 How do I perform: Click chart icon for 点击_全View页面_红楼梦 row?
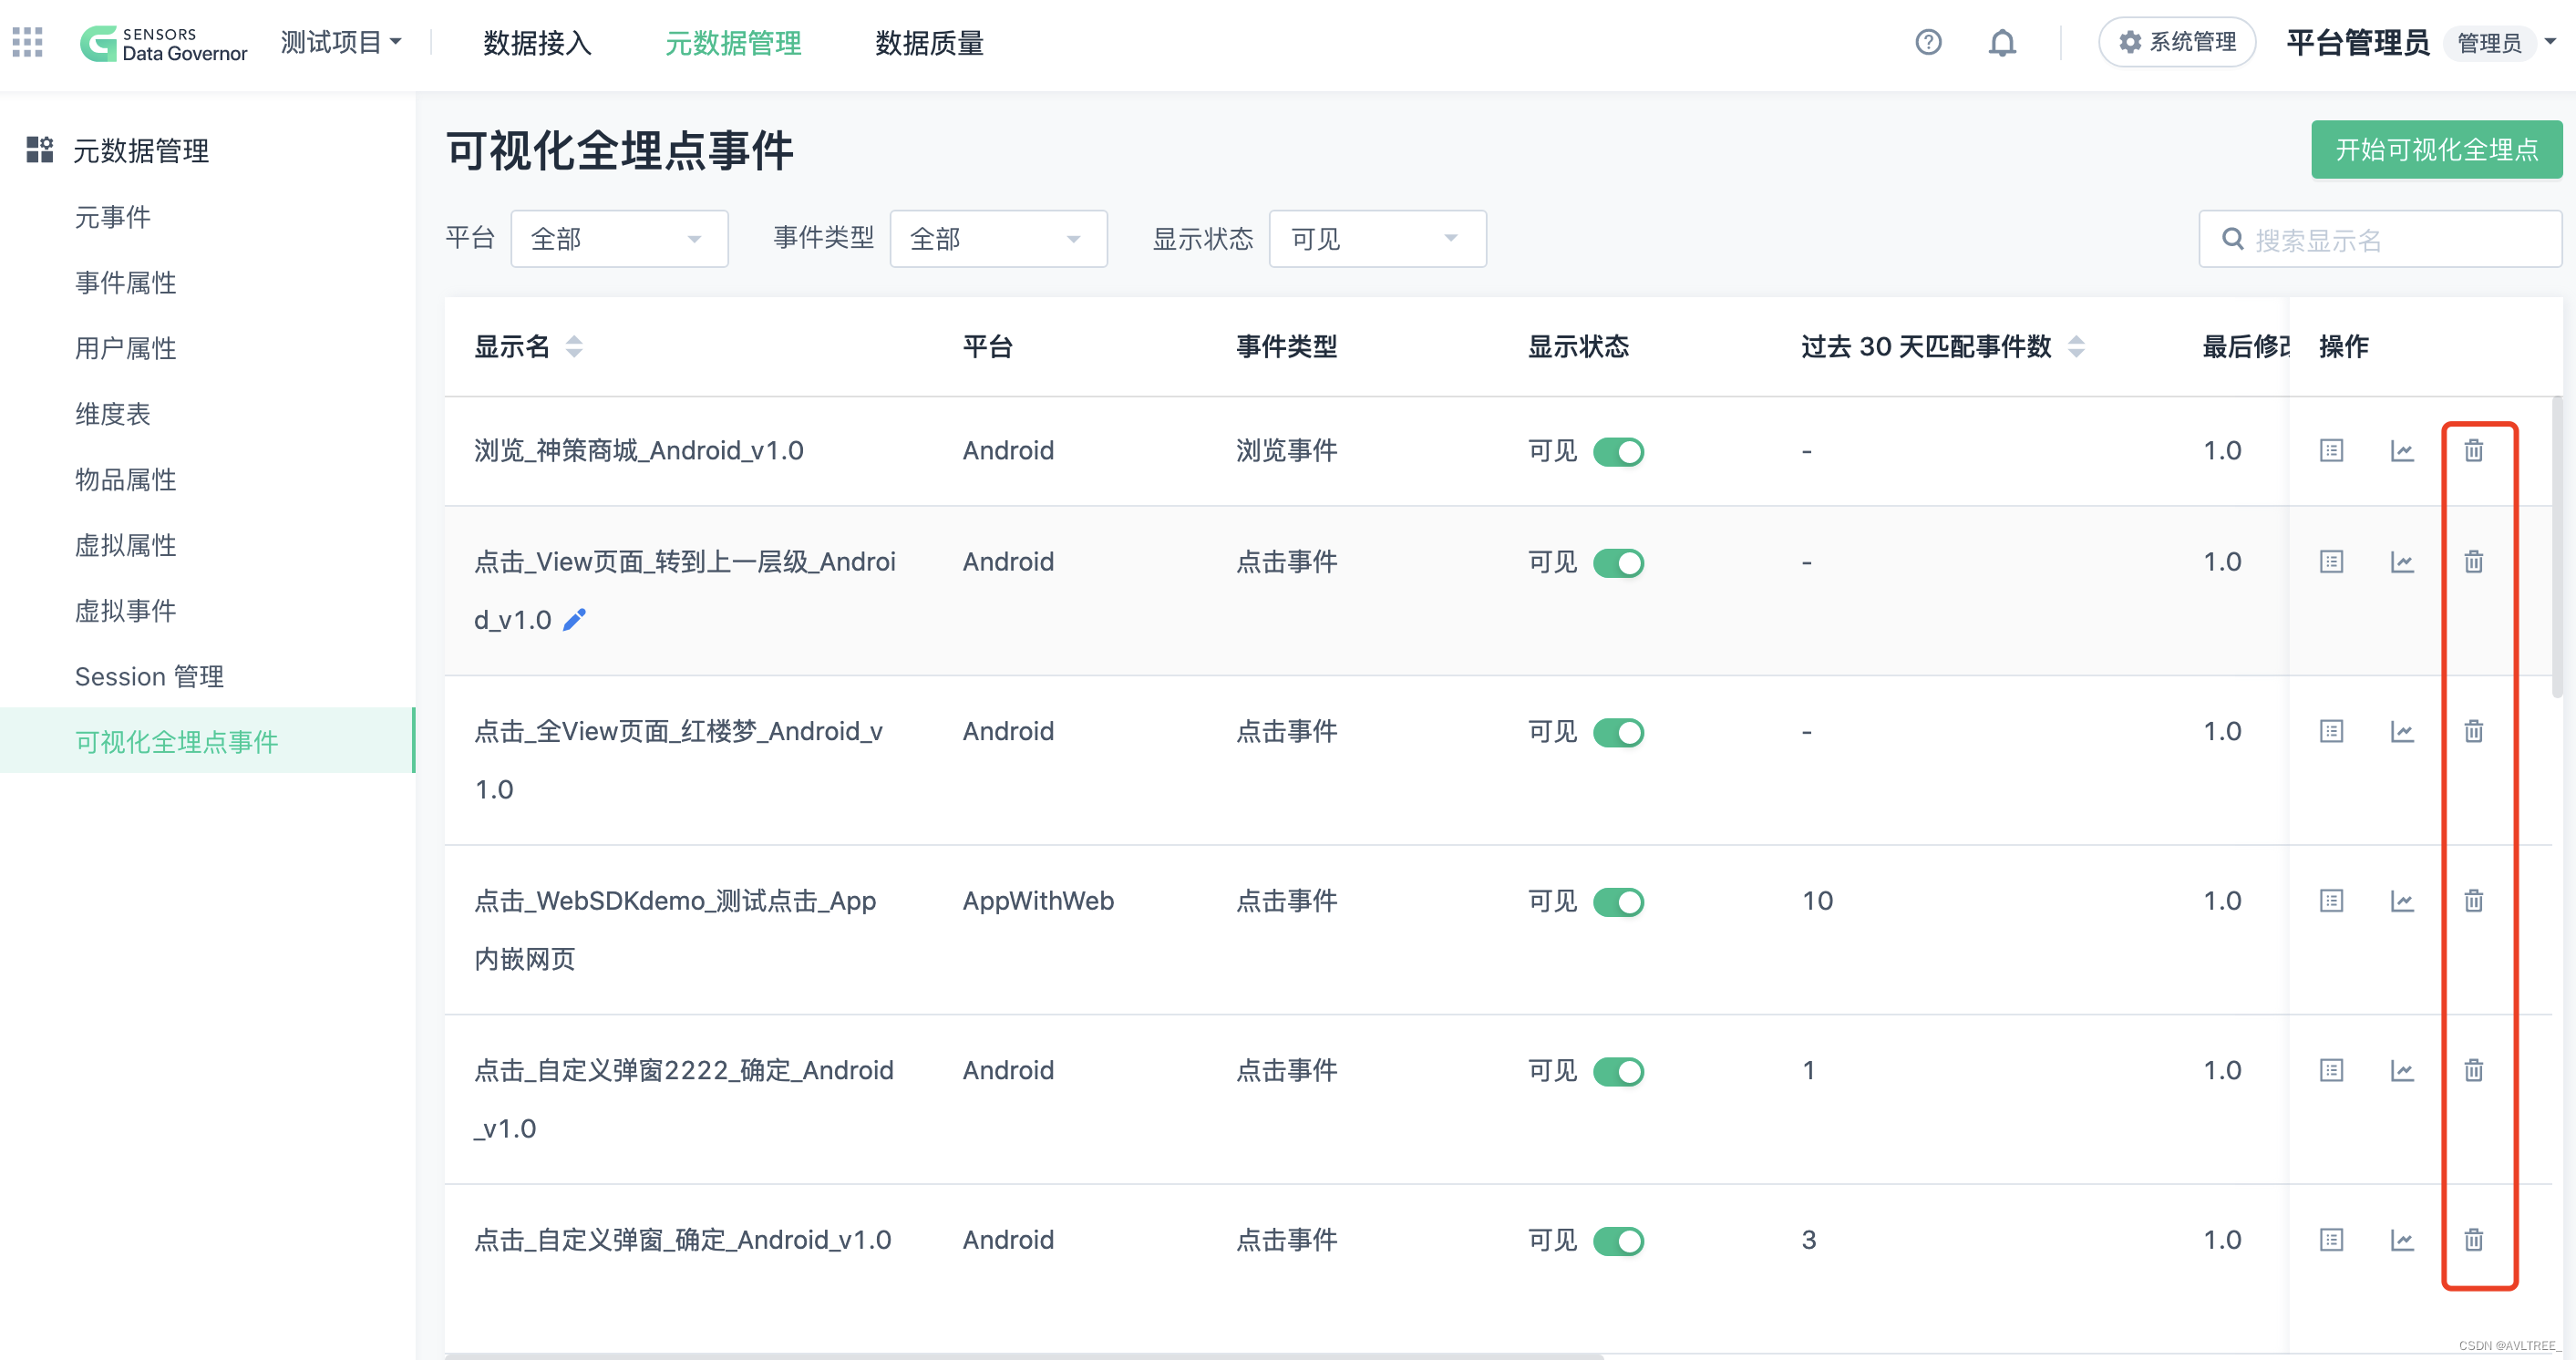(2401, 731)
